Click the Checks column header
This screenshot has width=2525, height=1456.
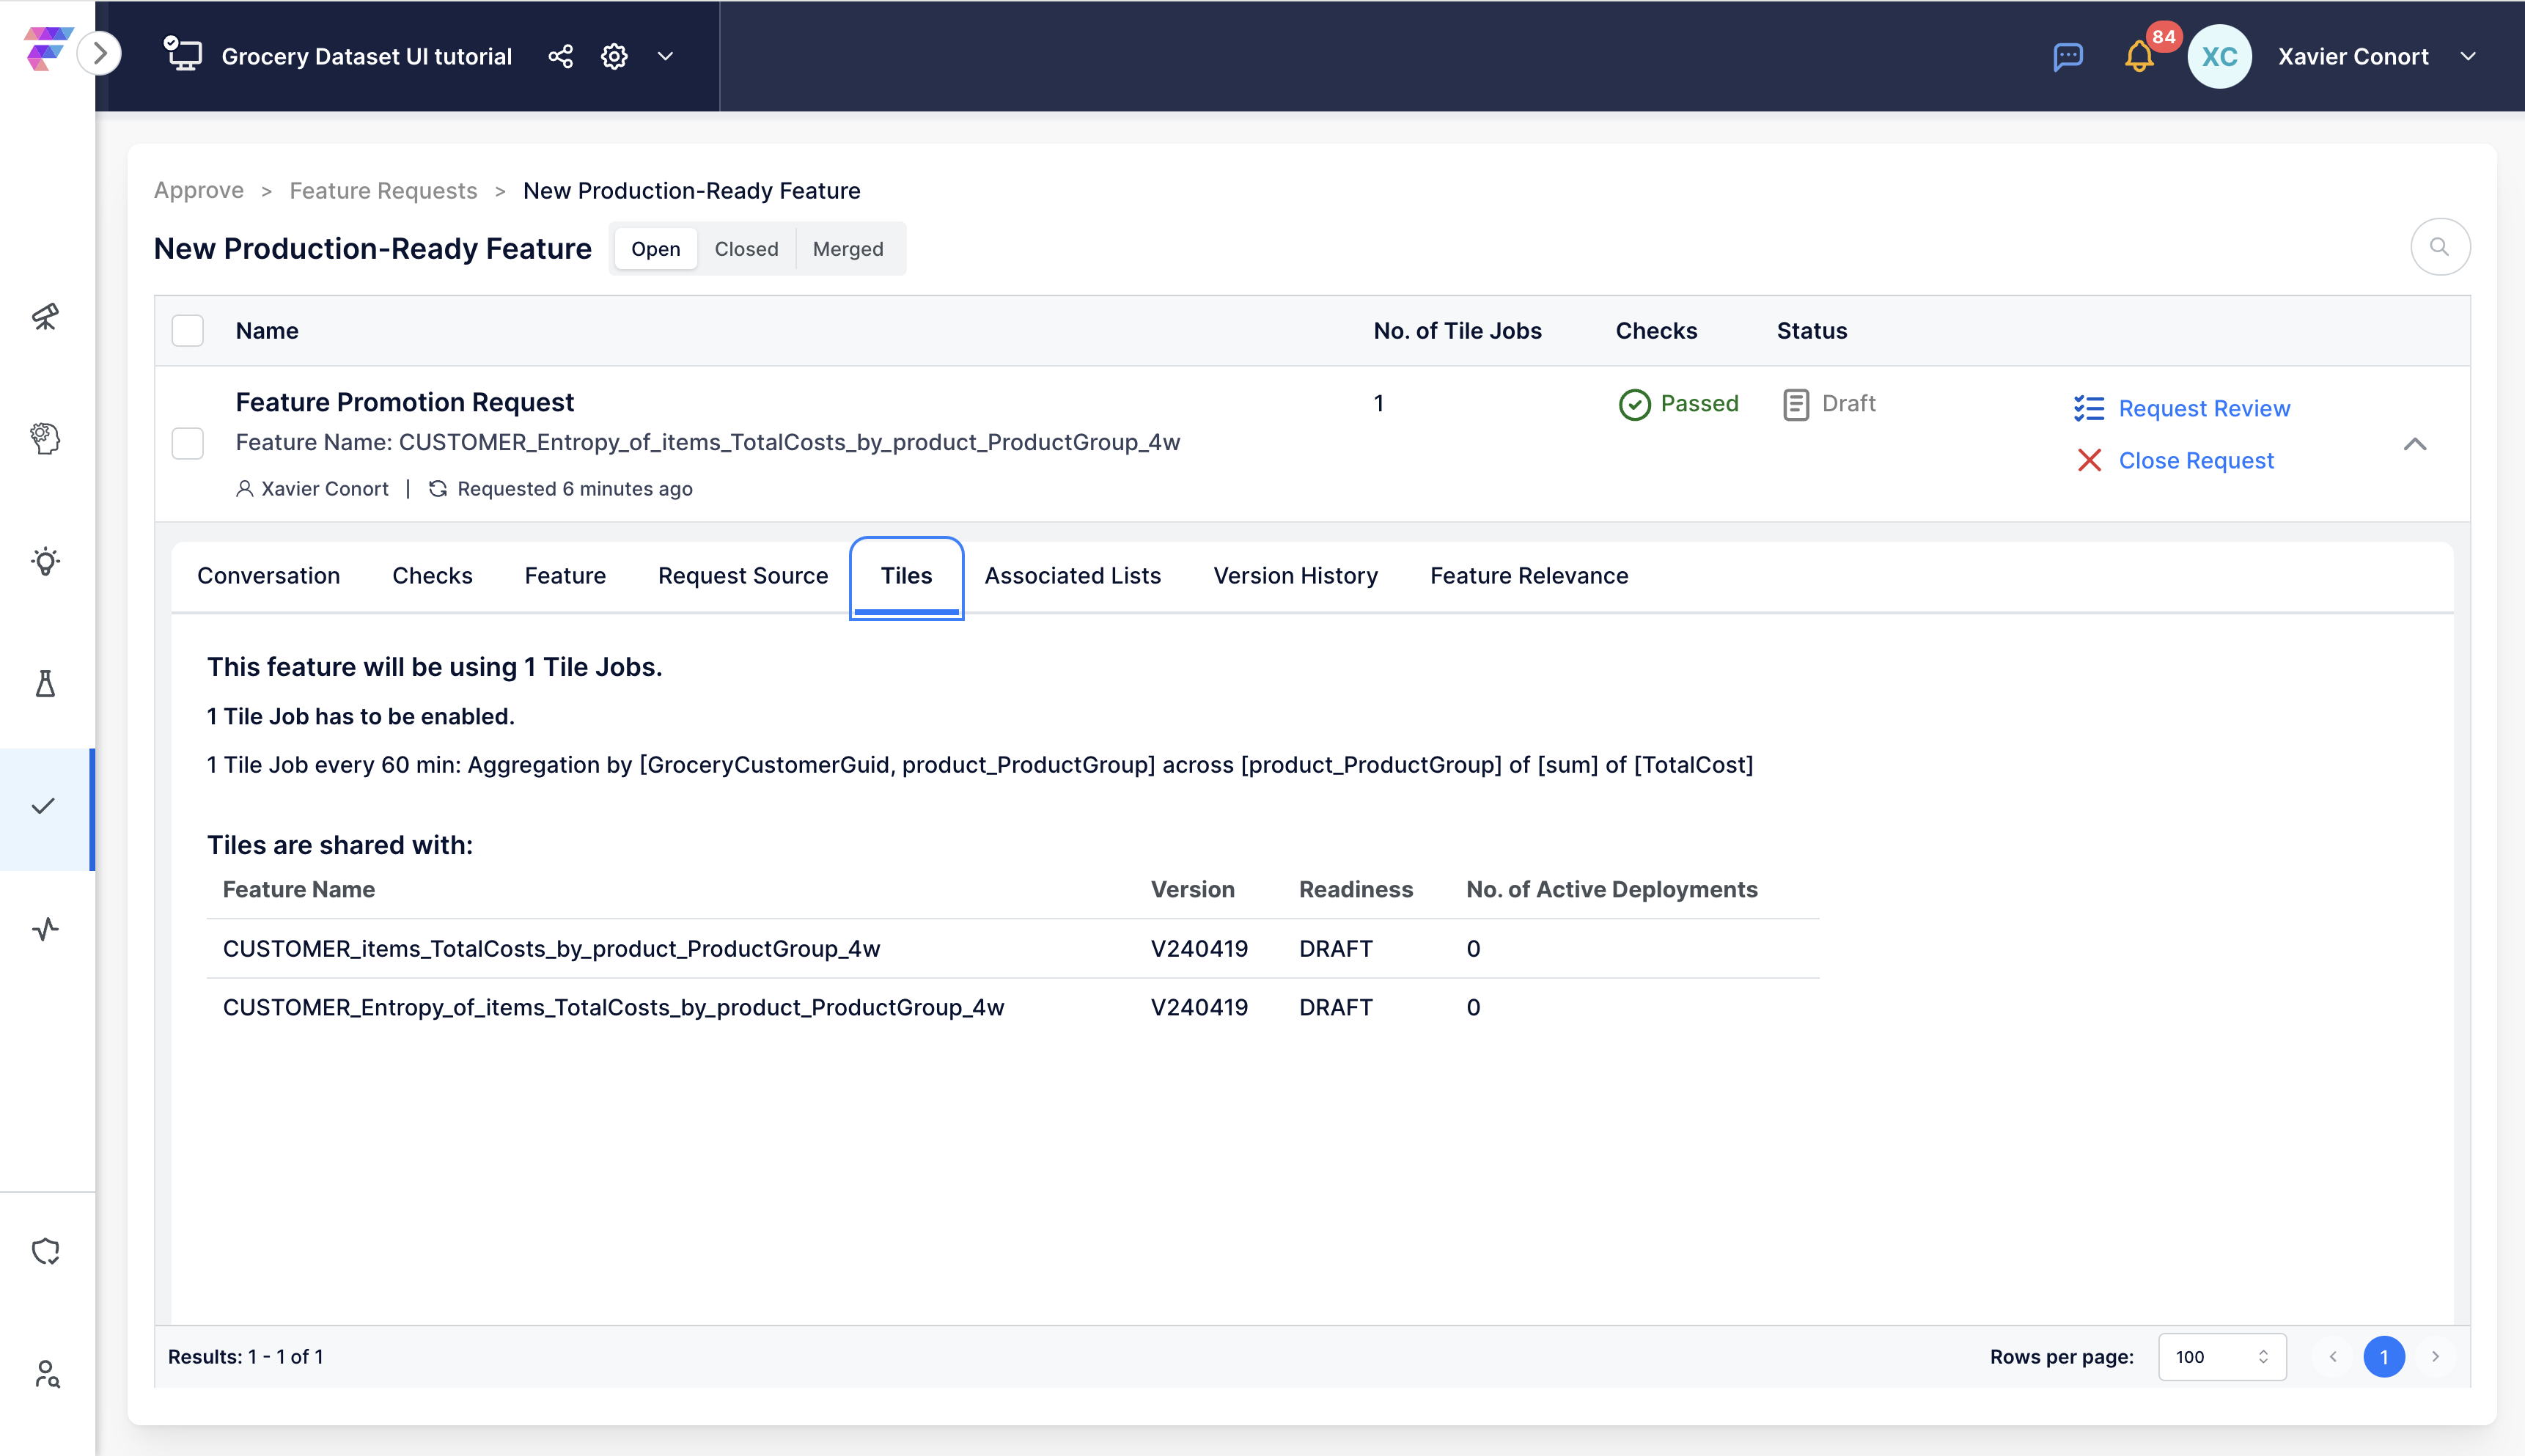click(1656, 331)
